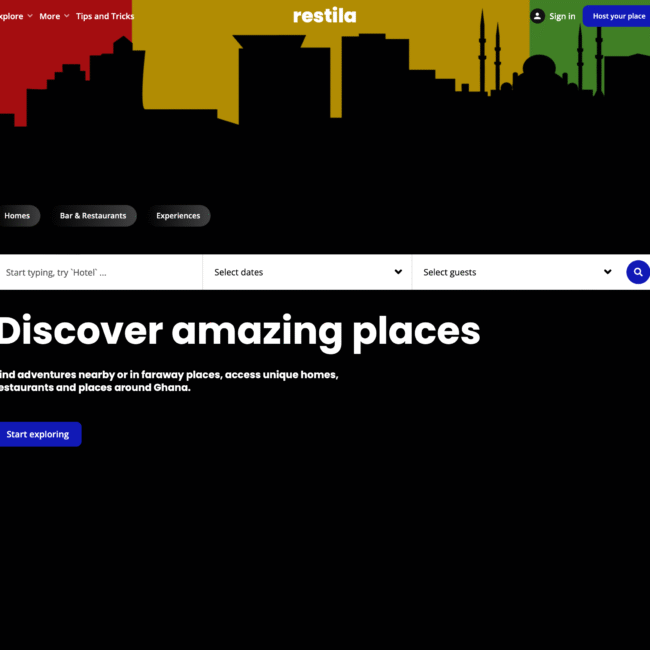Click the Select dates chevron arrow
The width and height of the screenshot is (650, 650).
(x=398, y=272)
